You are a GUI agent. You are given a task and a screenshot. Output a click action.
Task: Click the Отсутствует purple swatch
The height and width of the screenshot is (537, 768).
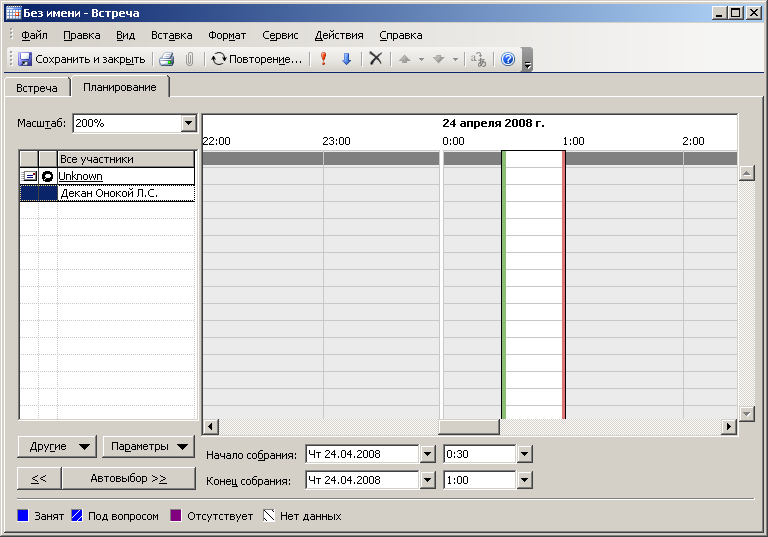point(176,515)
